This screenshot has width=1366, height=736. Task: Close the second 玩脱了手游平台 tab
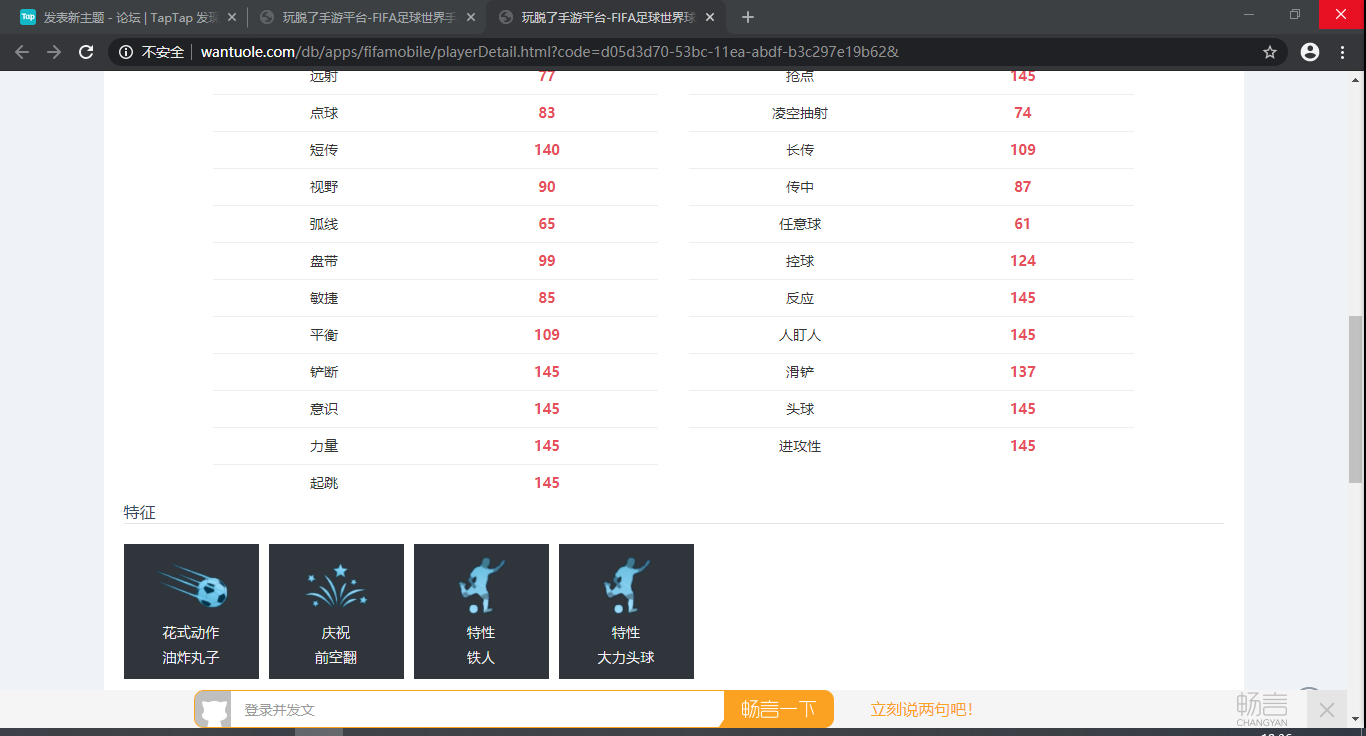471,17
